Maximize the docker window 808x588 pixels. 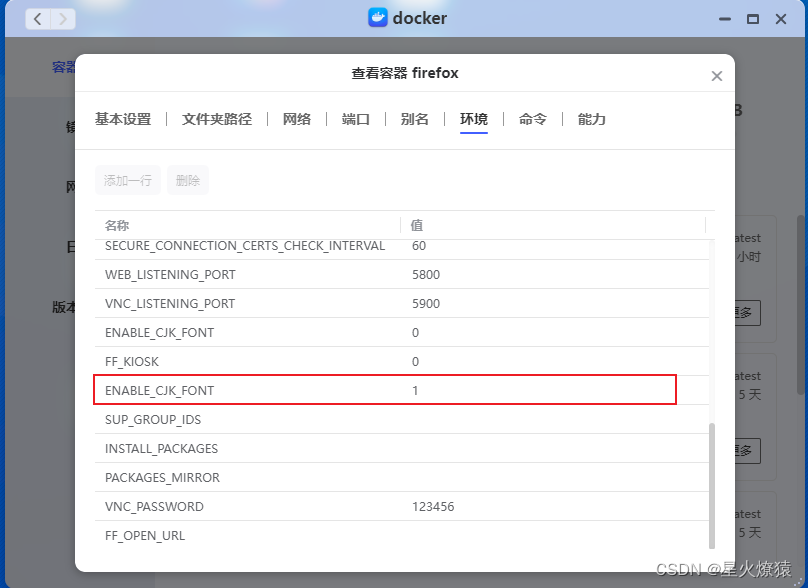point(753,20)
